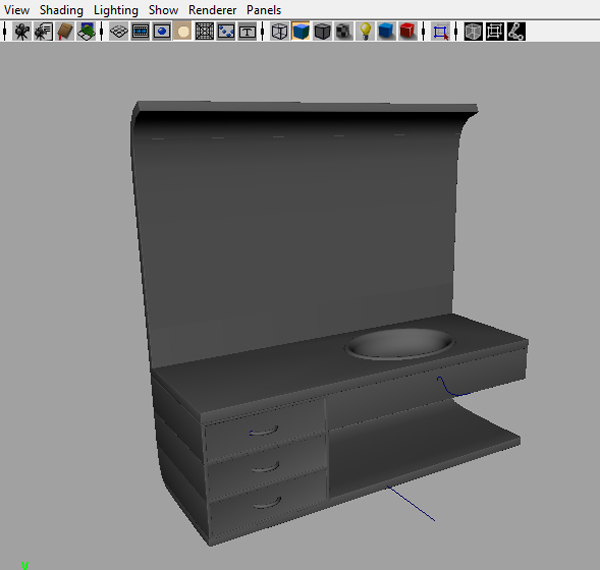Viewport: 600px width, 570px height.
Task: Open the Shading menu
Action: 61,10
